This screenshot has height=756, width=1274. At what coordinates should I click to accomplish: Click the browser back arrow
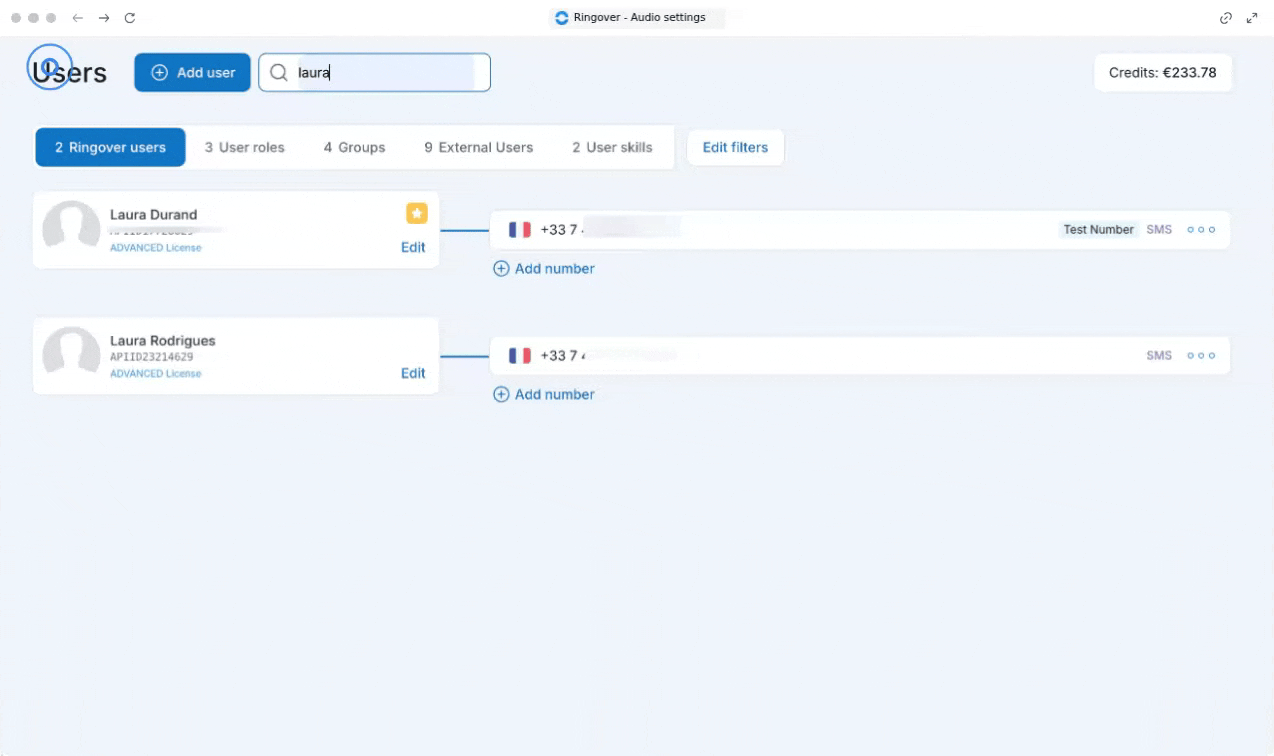coord(78,18)
